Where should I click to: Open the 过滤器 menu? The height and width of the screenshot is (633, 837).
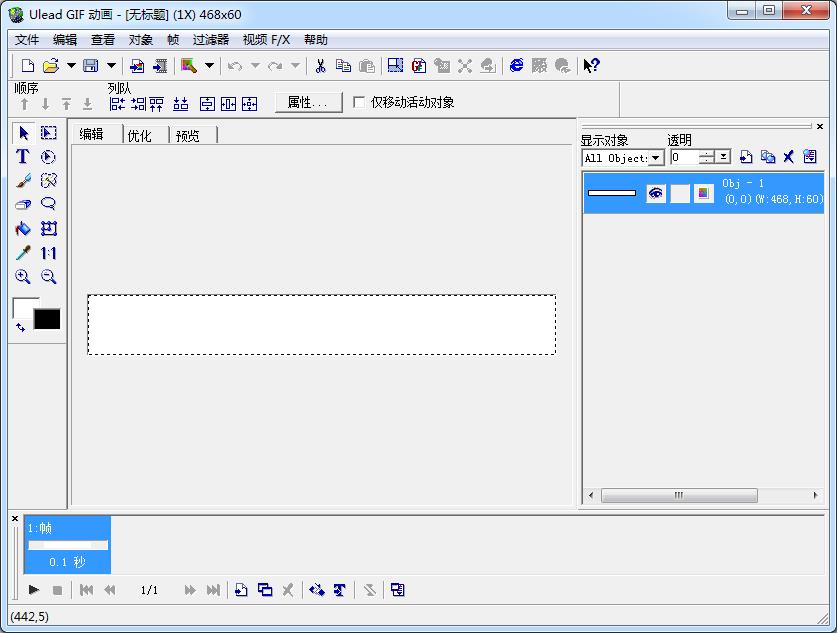[x=210, y=40]
